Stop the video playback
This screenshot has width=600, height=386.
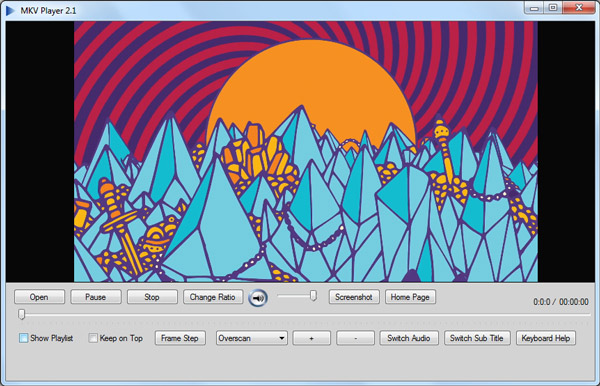[152, 297]
